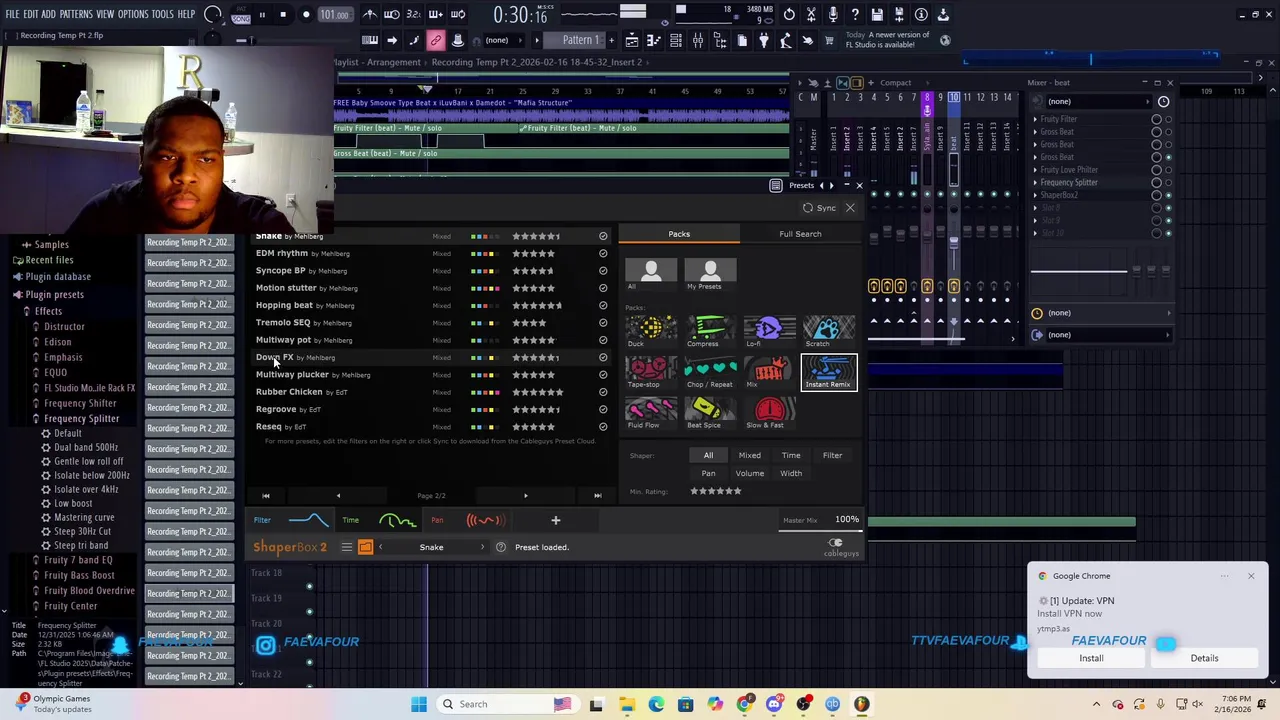This screenshot has width=1280, height=720.
Task: Click the FL toolbar save icon
Action: pos(877,14)
